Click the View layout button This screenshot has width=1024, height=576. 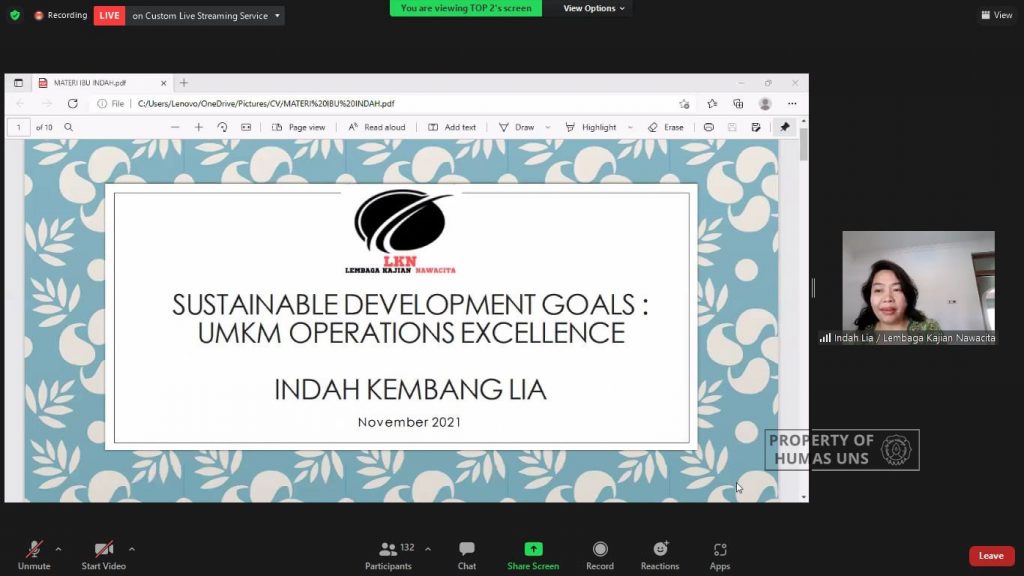[997, 15]
